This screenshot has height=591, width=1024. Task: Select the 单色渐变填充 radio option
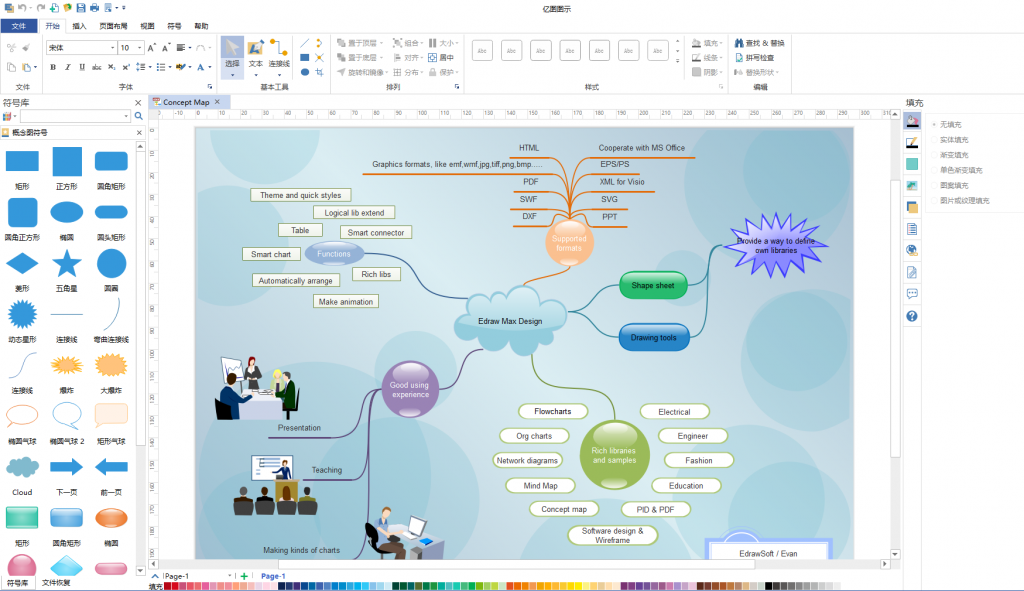click(x=934, y=170)
